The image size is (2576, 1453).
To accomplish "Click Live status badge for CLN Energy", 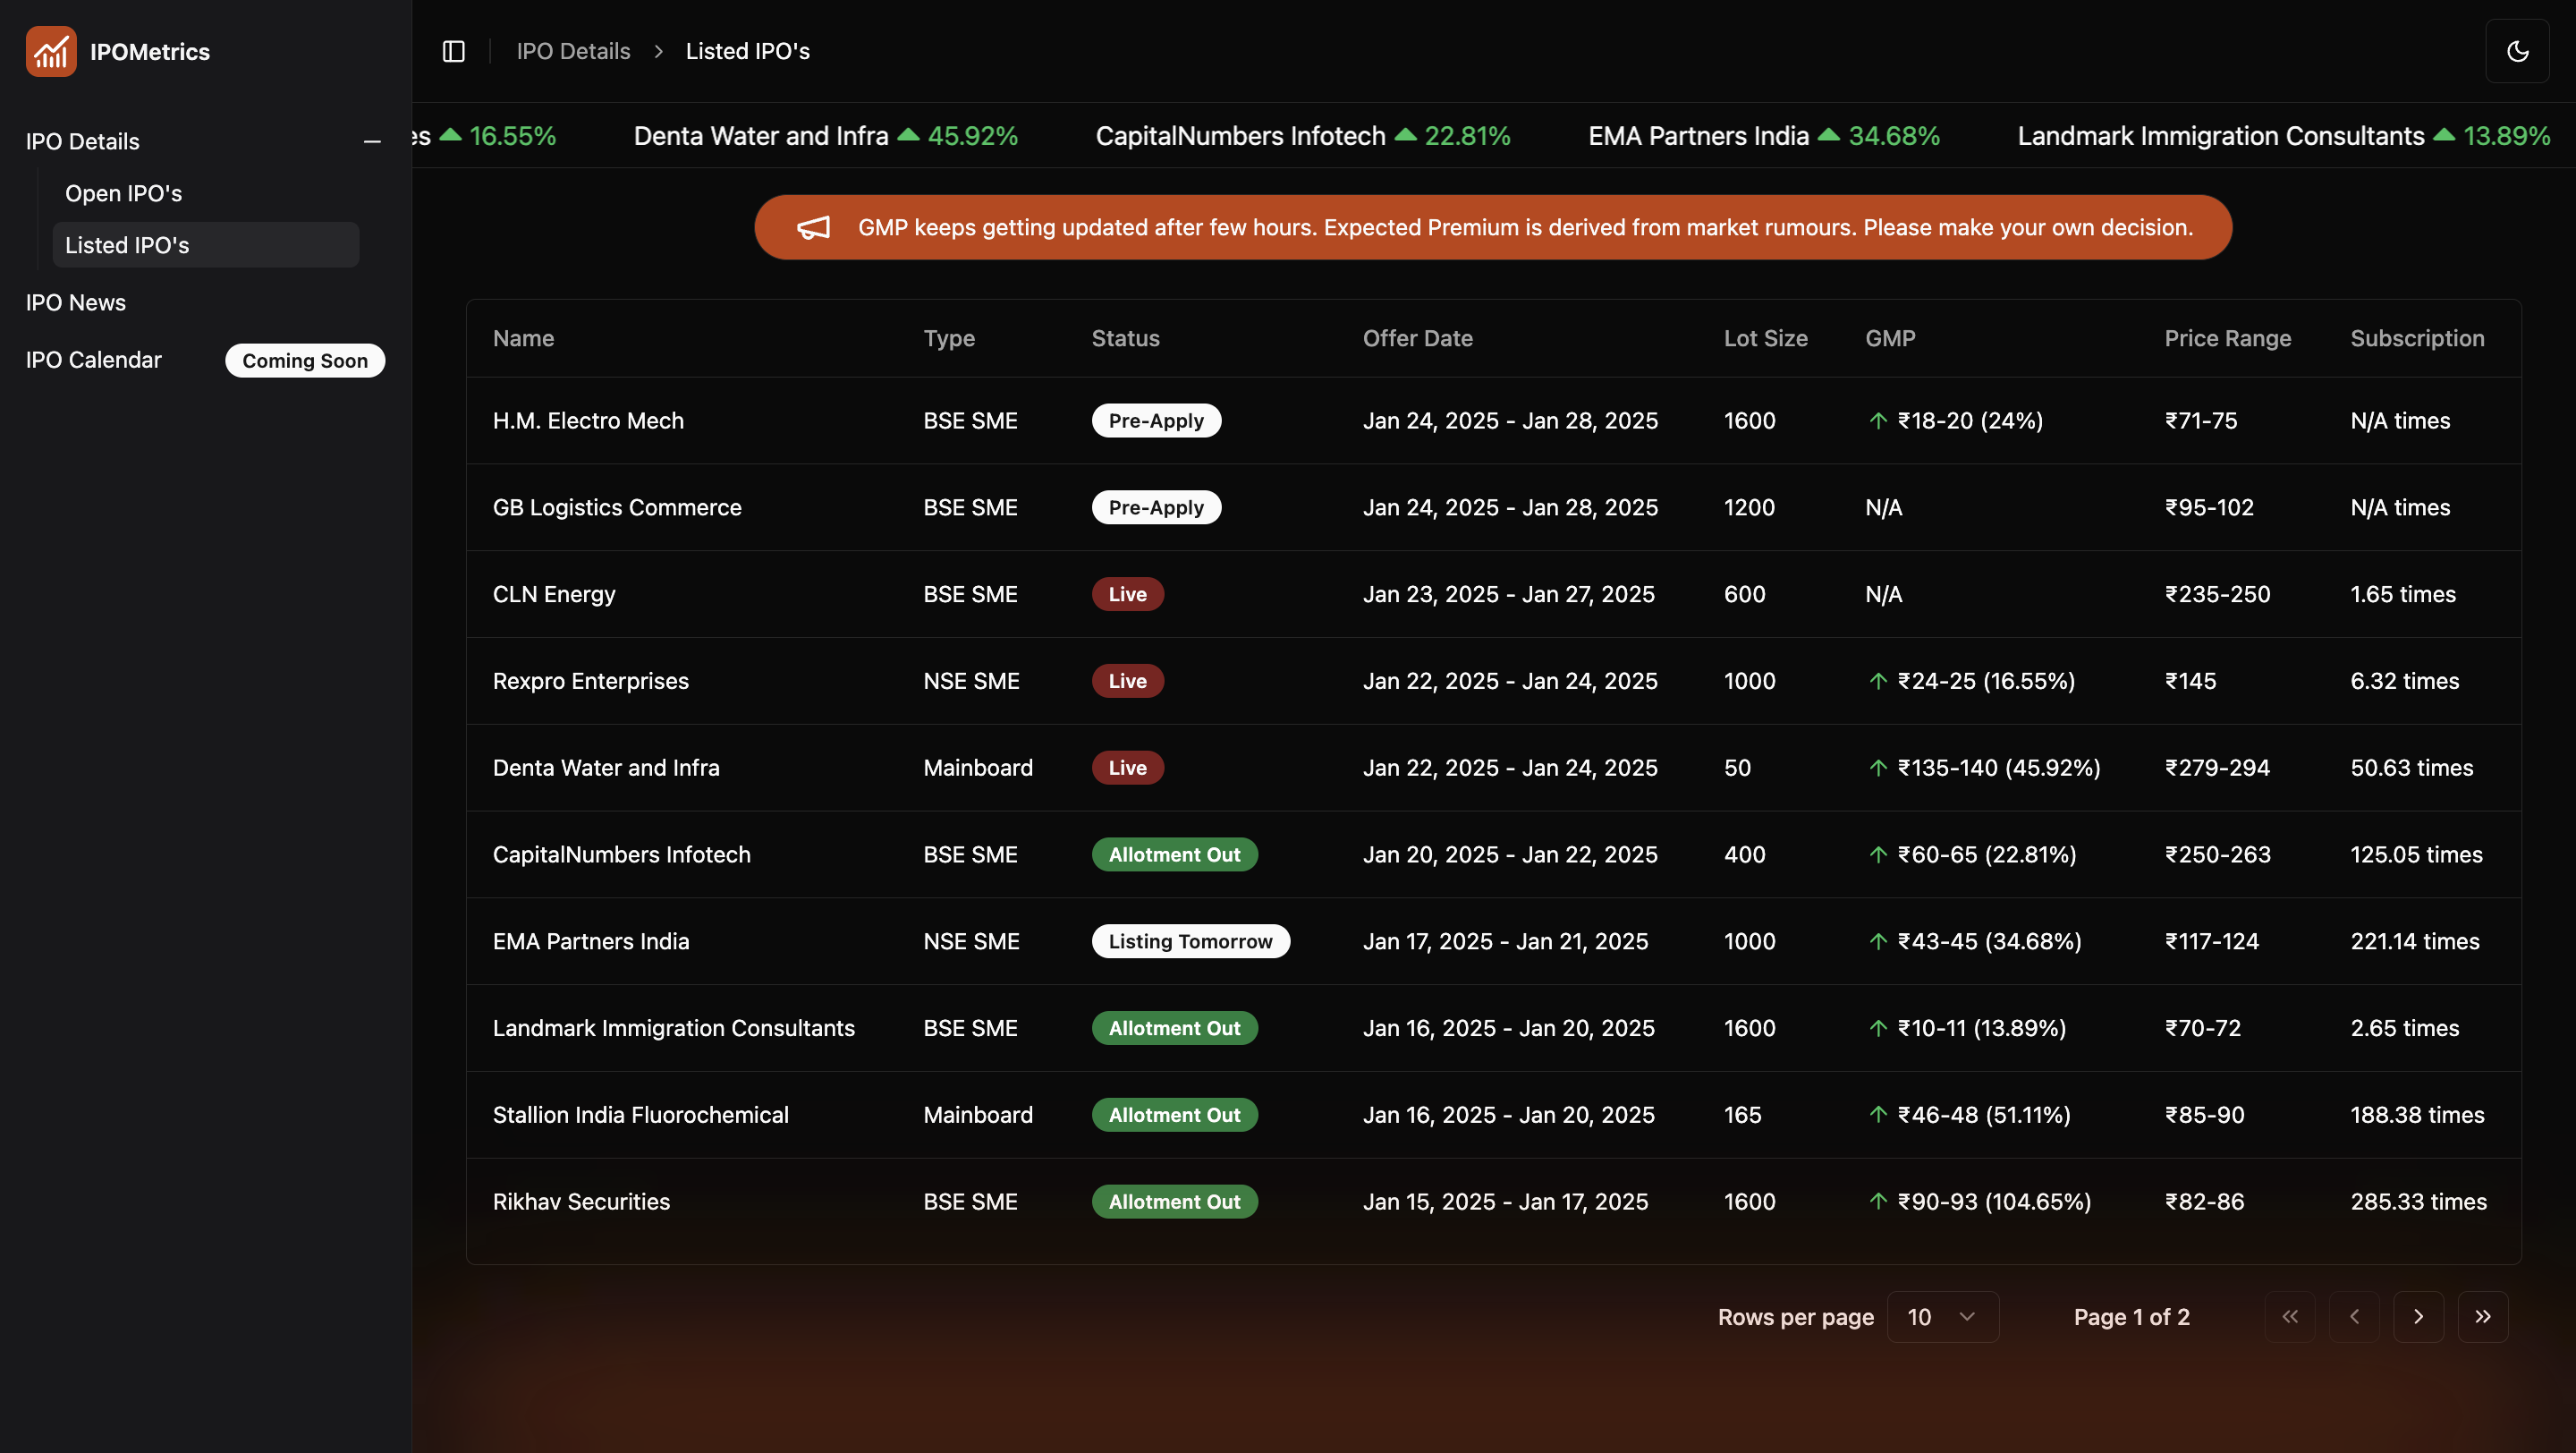I will pos(1127,593).
